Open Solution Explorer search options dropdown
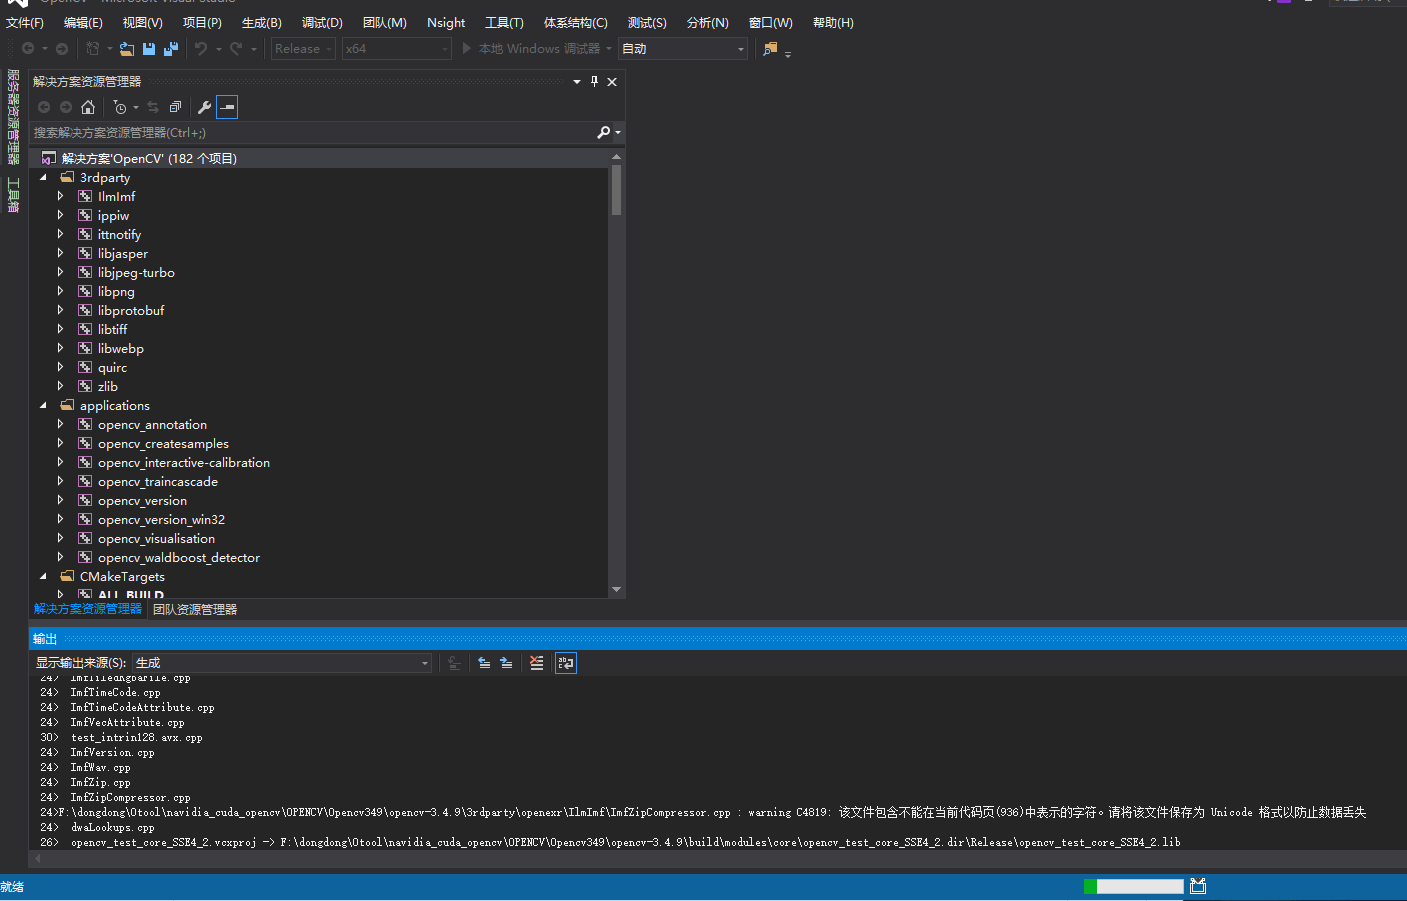Viewport: 1407px width, 901px height. [618, 132]
